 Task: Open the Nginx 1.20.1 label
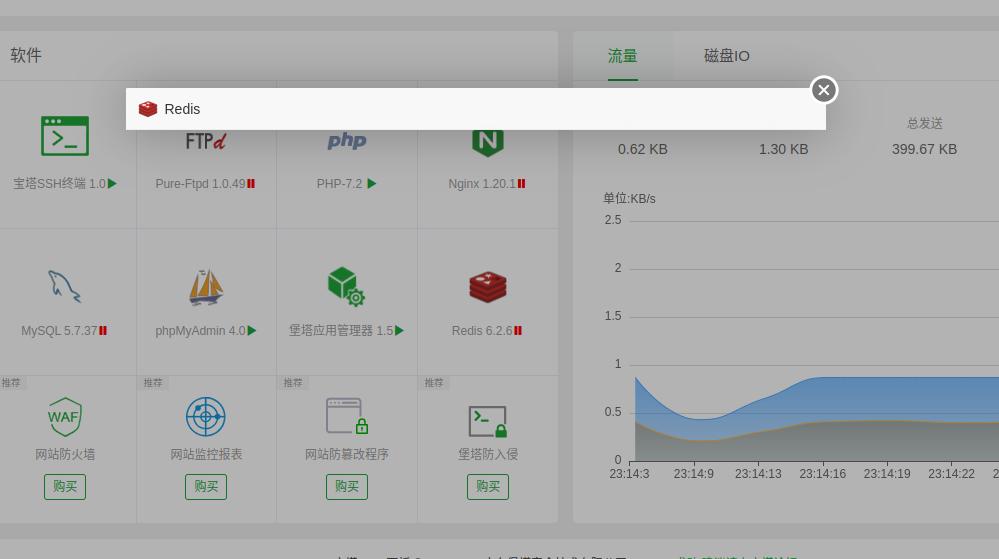click(482, 184)
